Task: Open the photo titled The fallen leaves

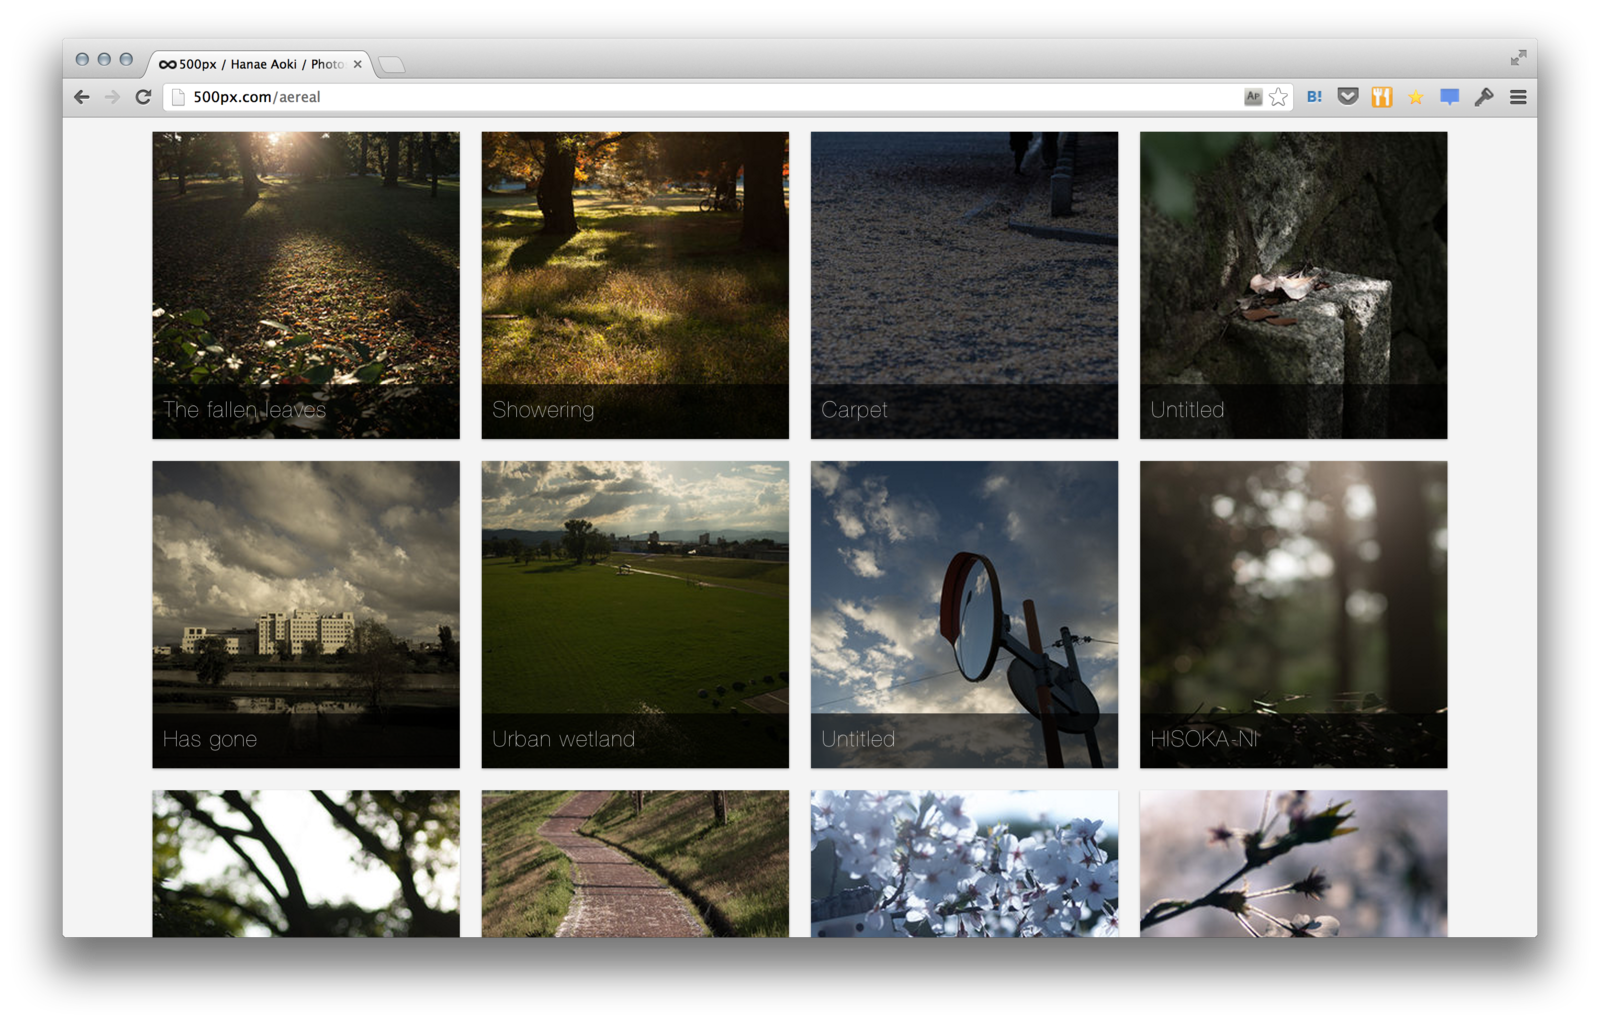Action: click(306, 285)
